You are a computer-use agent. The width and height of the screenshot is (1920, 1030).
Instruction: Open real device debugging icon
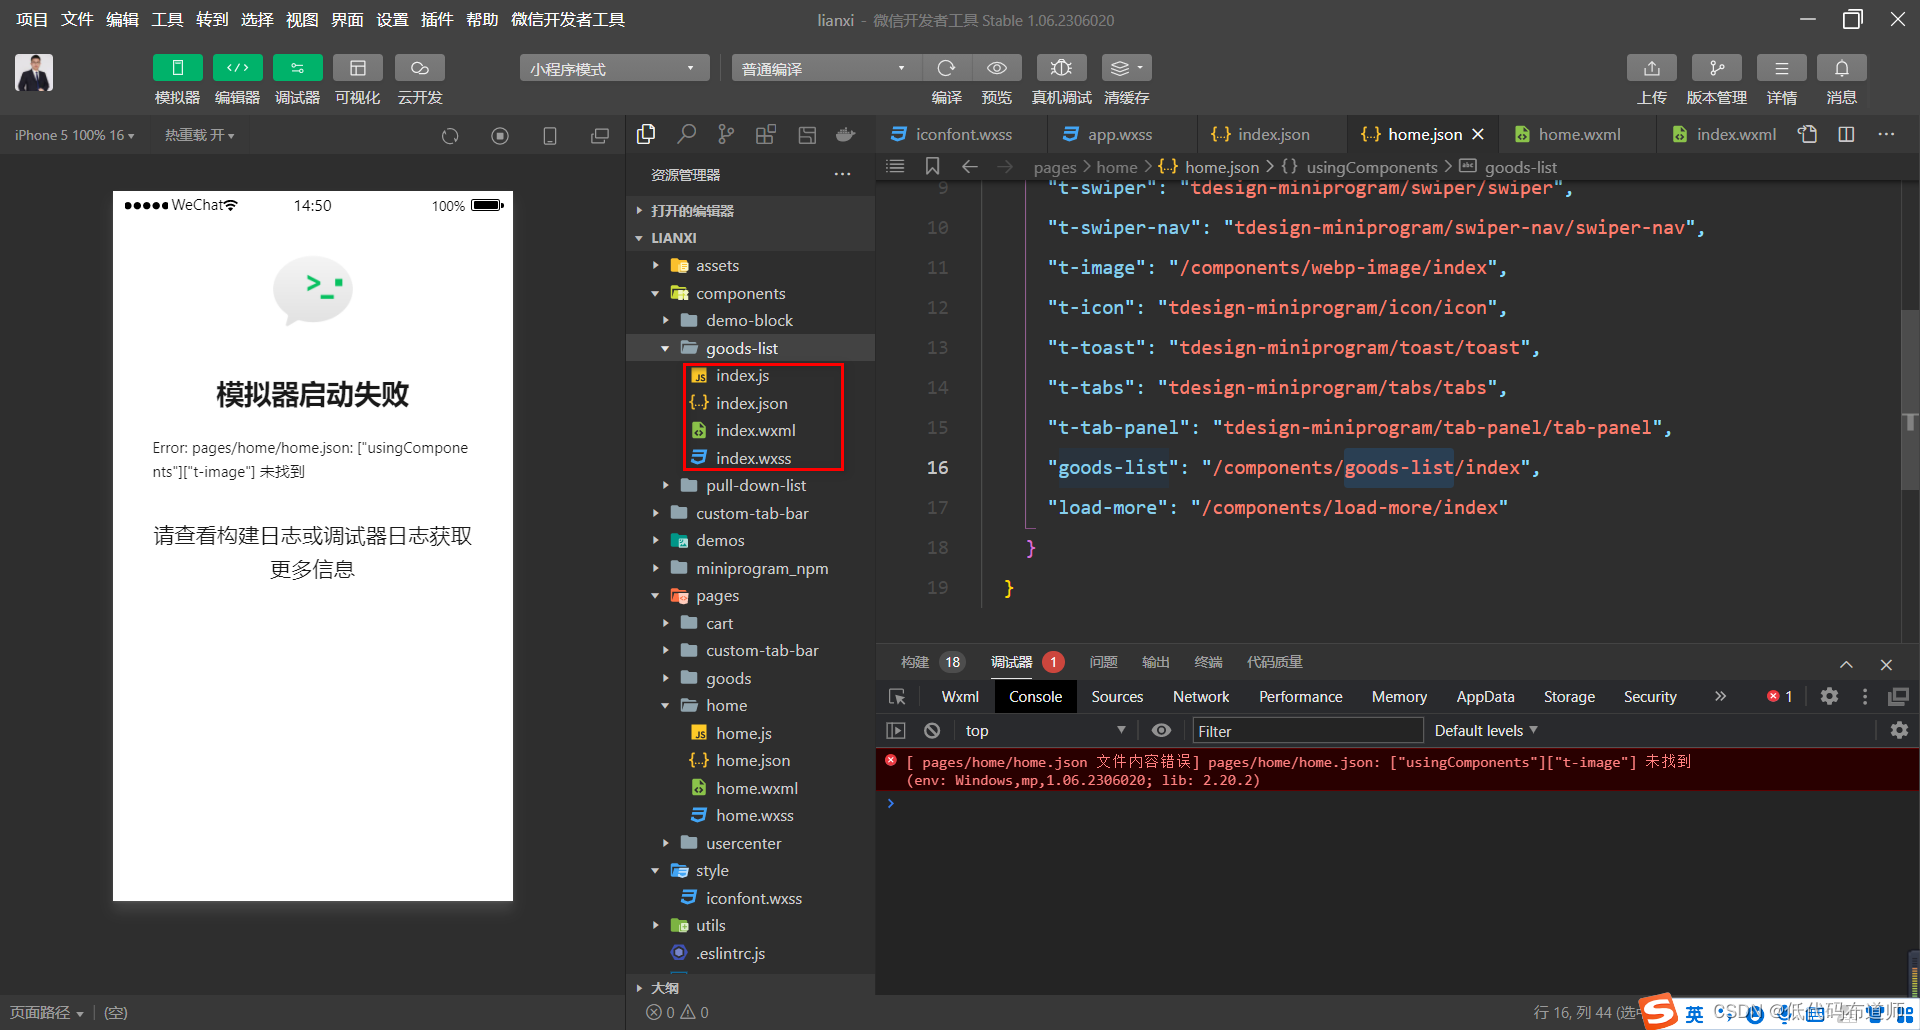coord(1062,68)
